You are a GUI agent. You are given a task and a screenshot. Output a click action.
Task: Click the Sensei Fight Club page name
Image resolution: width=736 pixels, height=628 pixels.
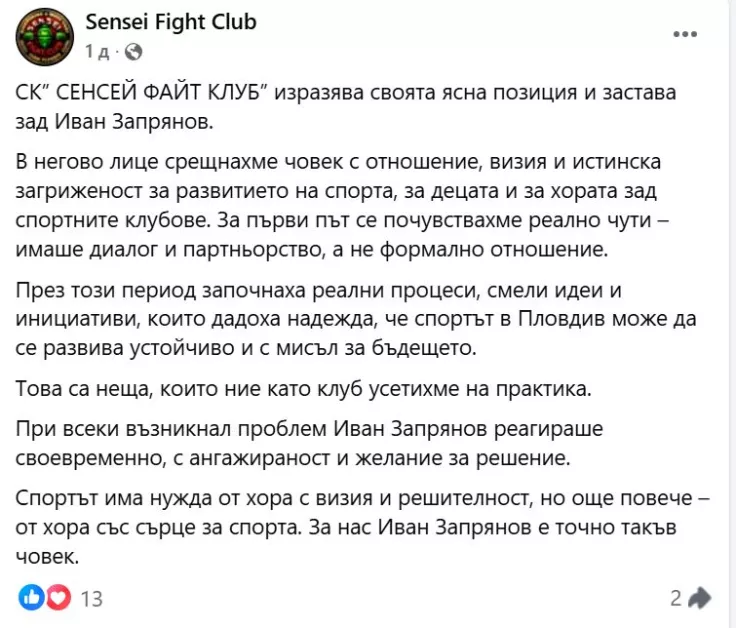click(171, 22)
